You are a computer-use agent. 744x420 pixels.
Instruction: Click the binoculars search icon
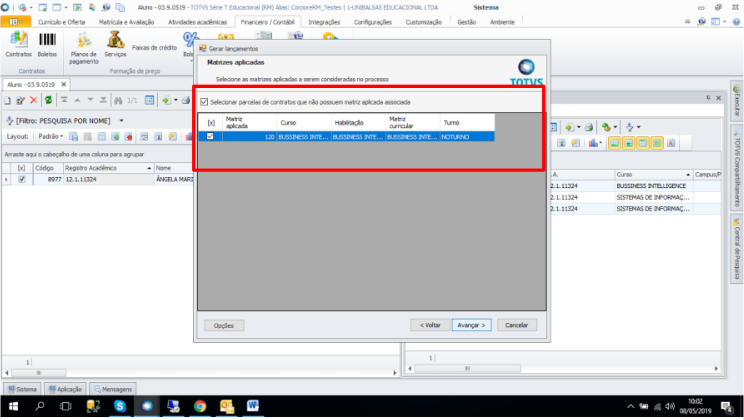(117, 101)
